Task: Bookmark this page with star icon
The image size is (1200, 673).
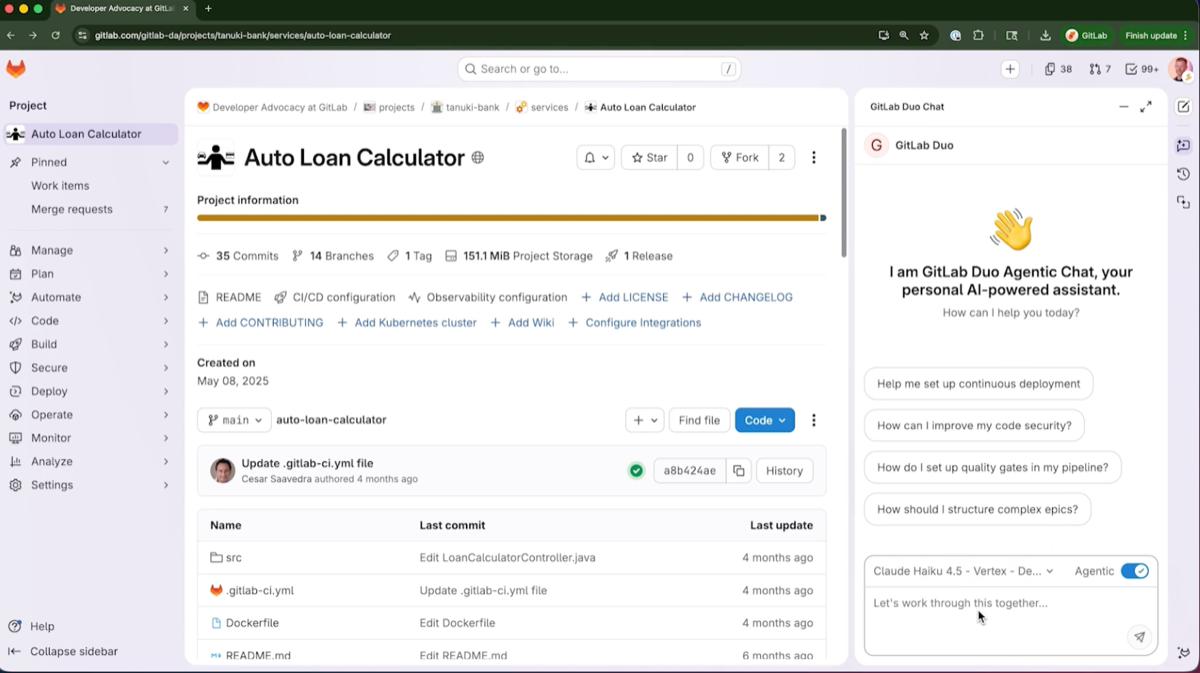Action: click(924, 35)
